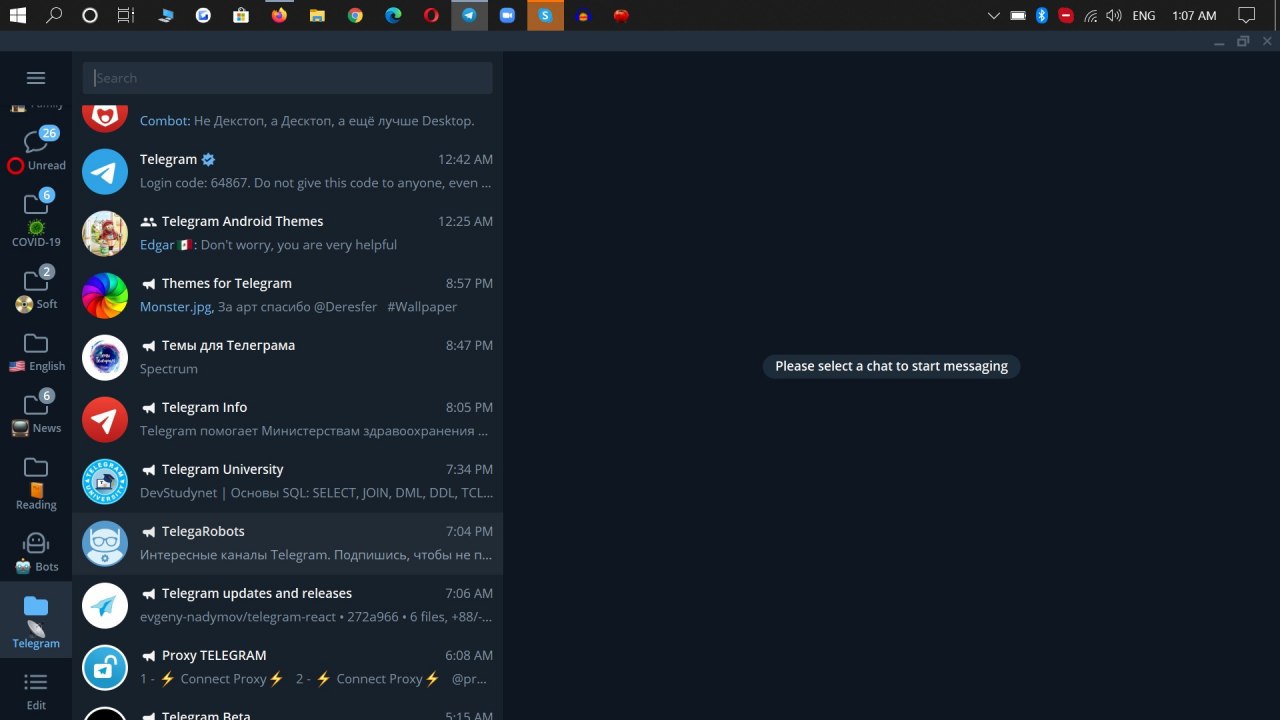Image resolution: width=1280 pixels, height=720 pixels.
Task: Open Microsoft Edge from taskbar
Action: tap(393, 15)
